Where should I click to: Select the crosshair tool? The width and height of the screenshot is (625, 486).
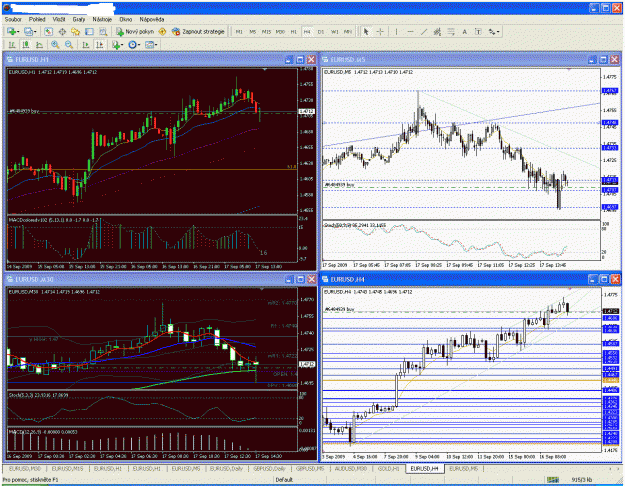[x=380, y=31]
